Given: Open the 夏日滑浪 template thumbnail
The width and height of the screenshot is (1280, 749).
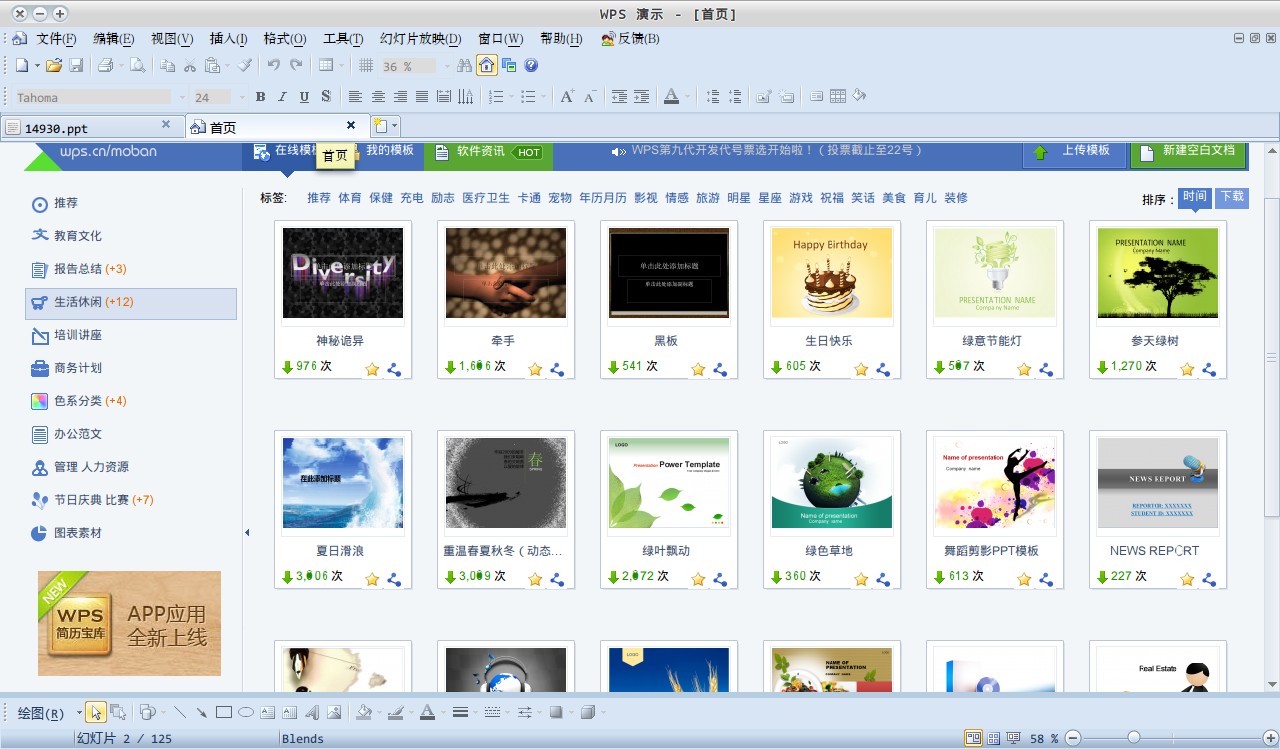Looking at the screenshot, I should (343, 483).
